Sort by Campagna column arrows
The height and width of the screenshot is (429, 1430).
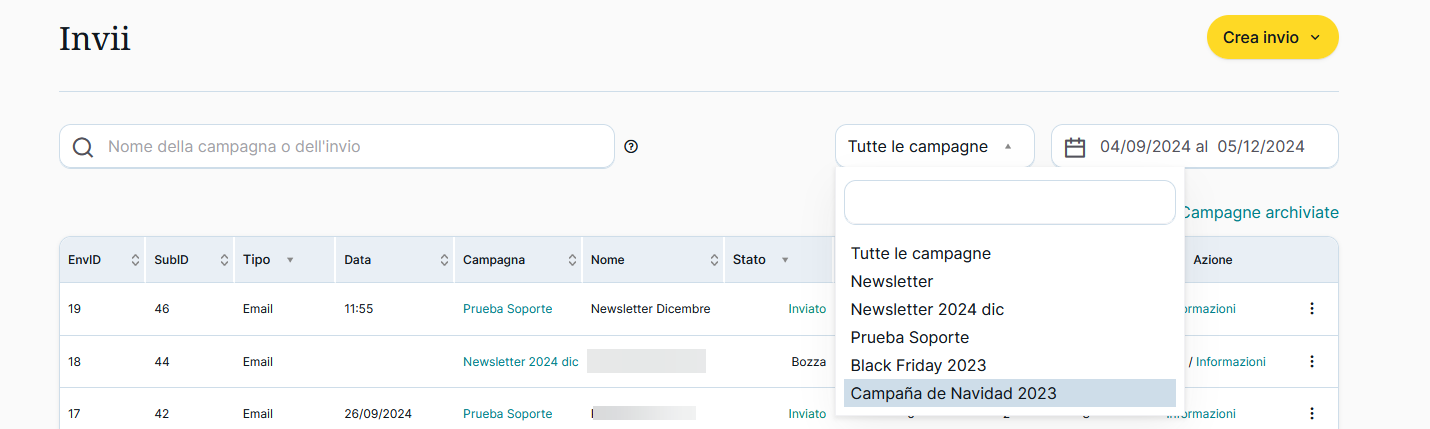click(x=572, y=260)
